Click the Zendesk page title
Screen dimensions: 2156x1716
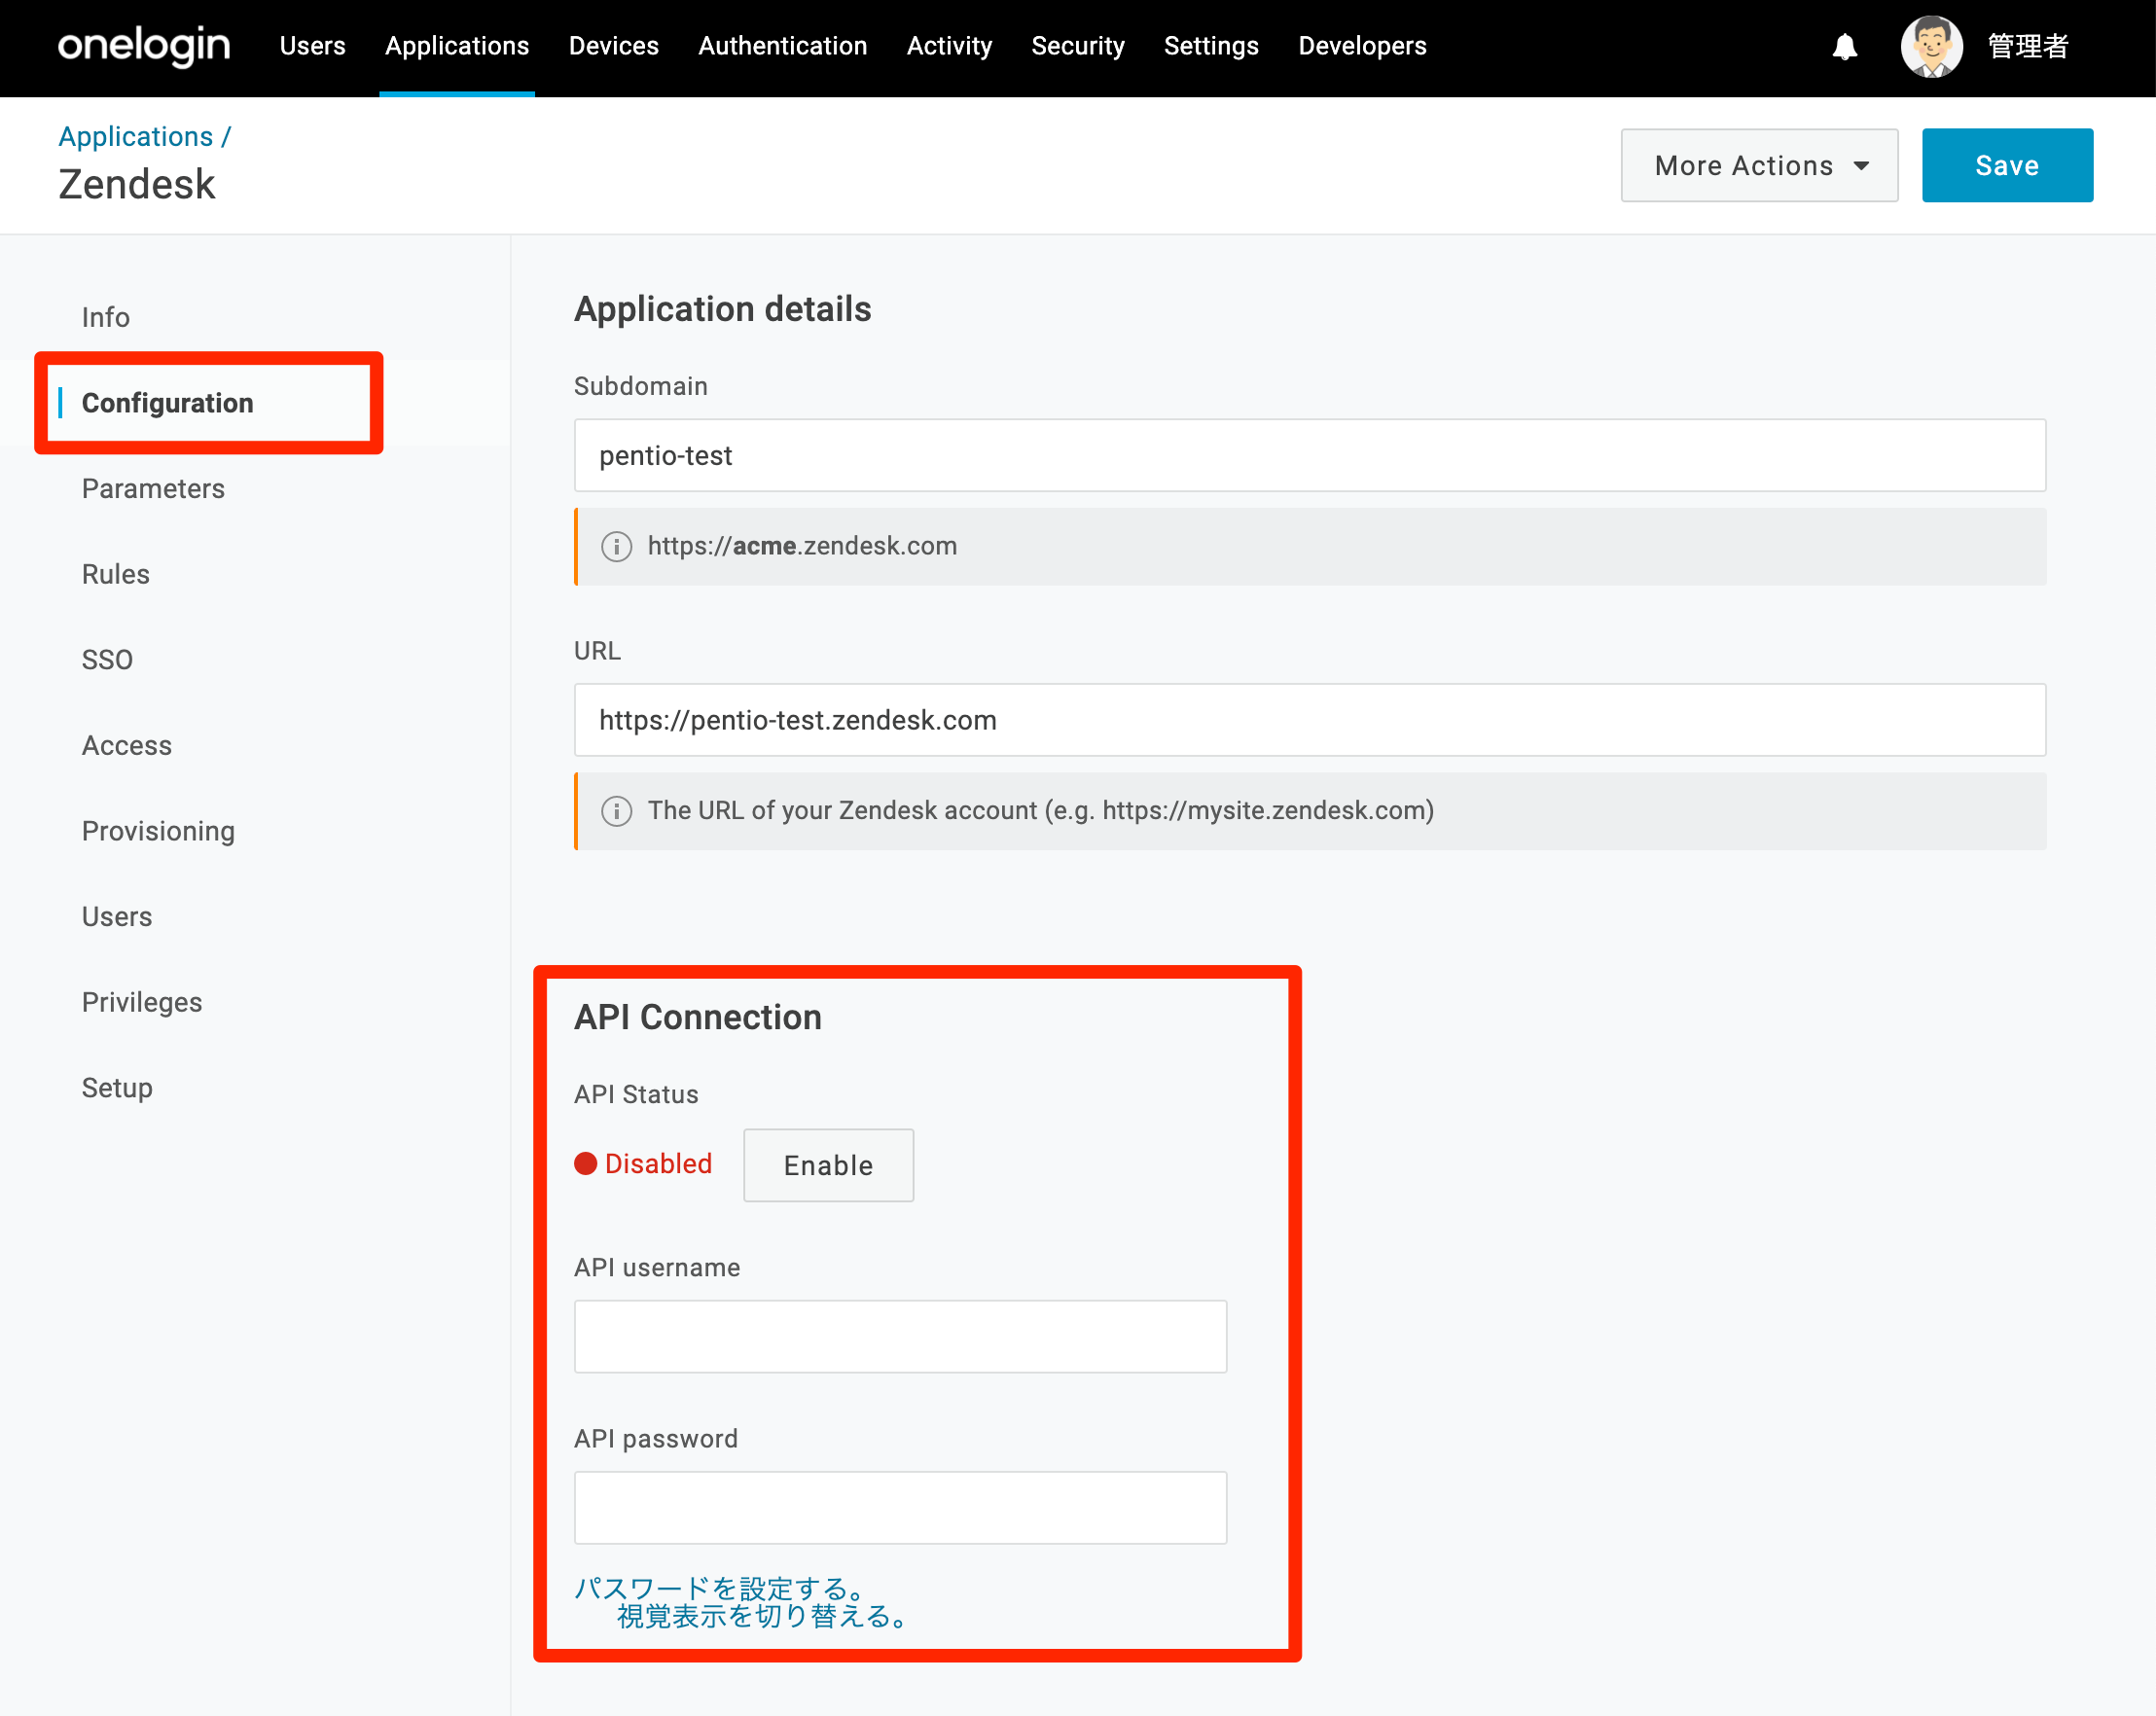(136, 185)
